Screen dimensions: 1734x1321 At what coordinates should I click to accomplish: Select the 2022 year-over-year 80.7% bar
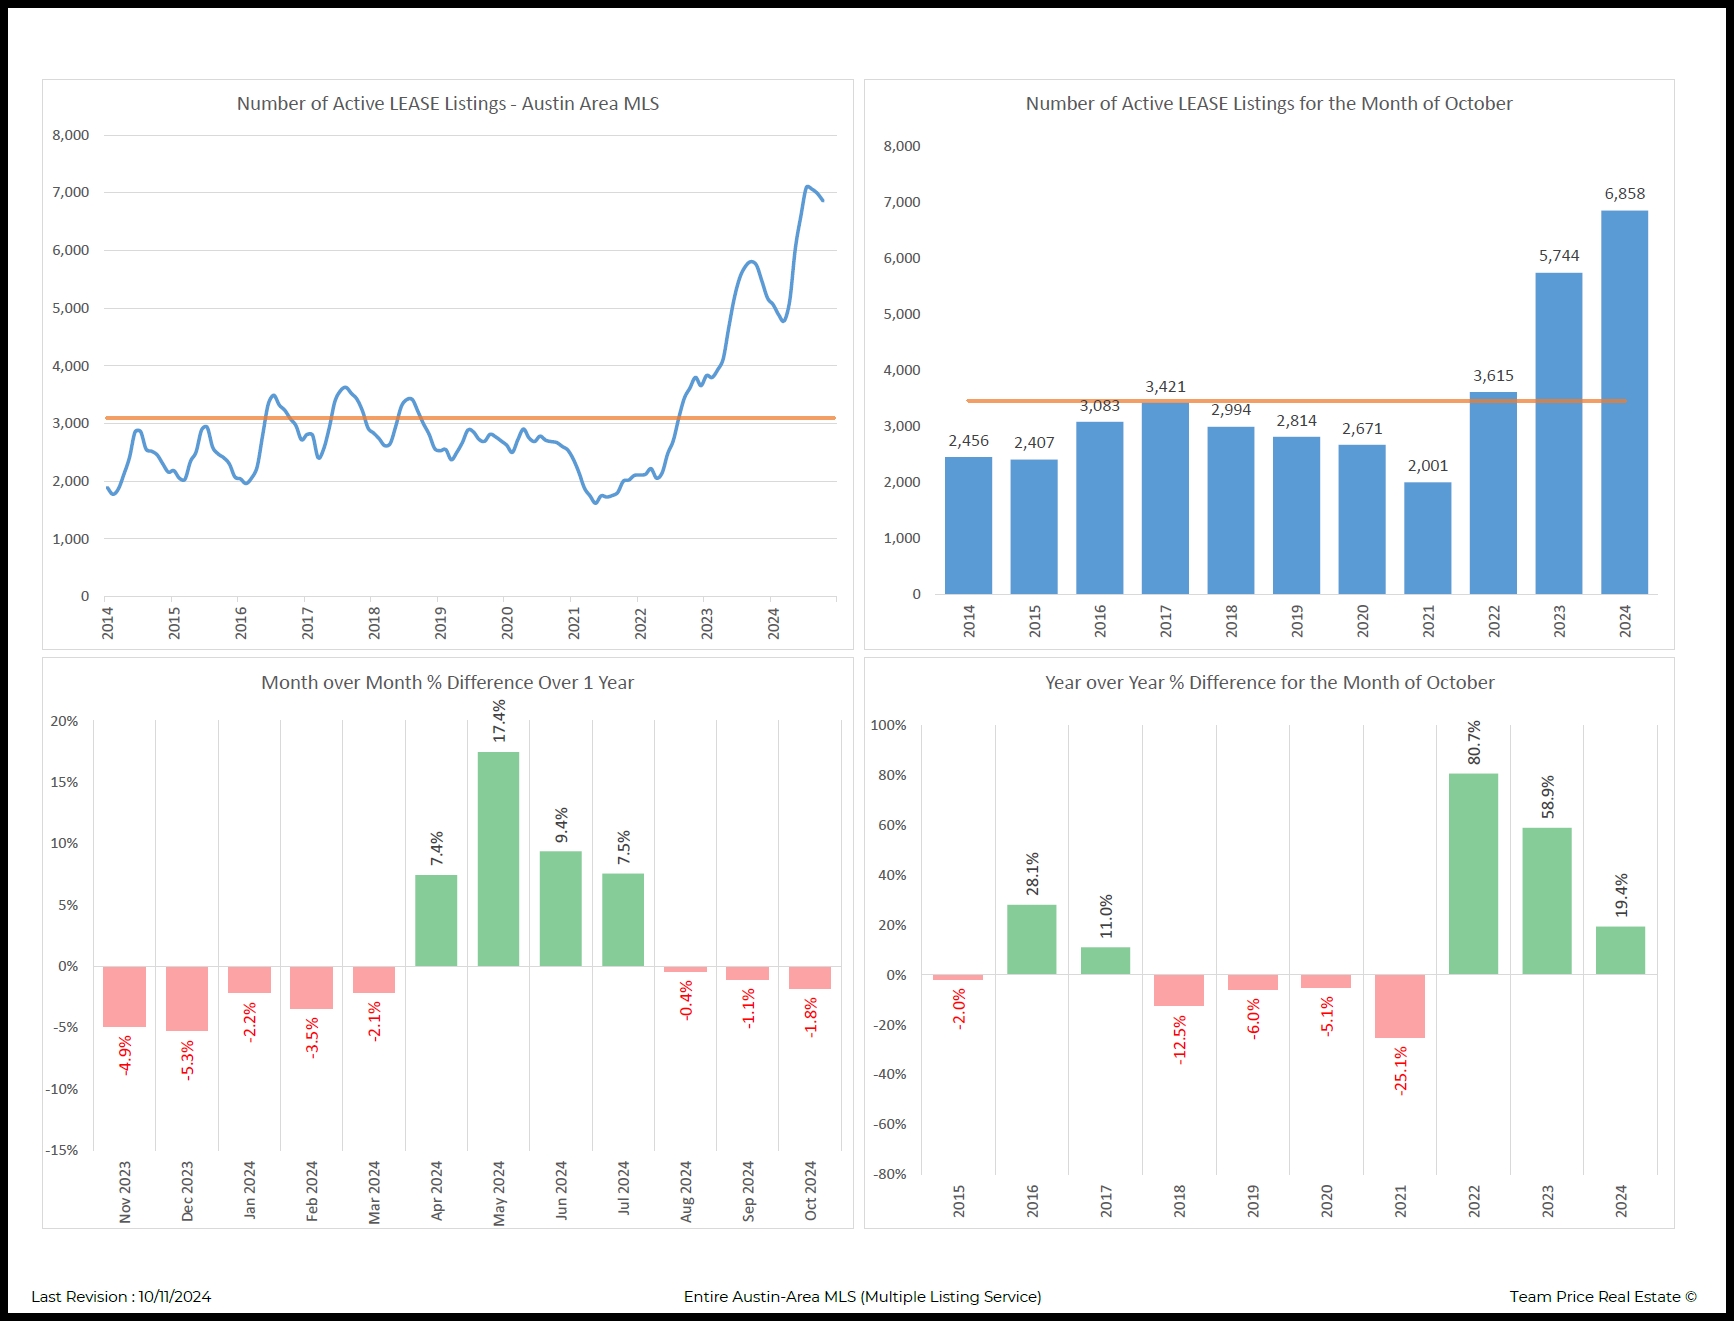1473,873
